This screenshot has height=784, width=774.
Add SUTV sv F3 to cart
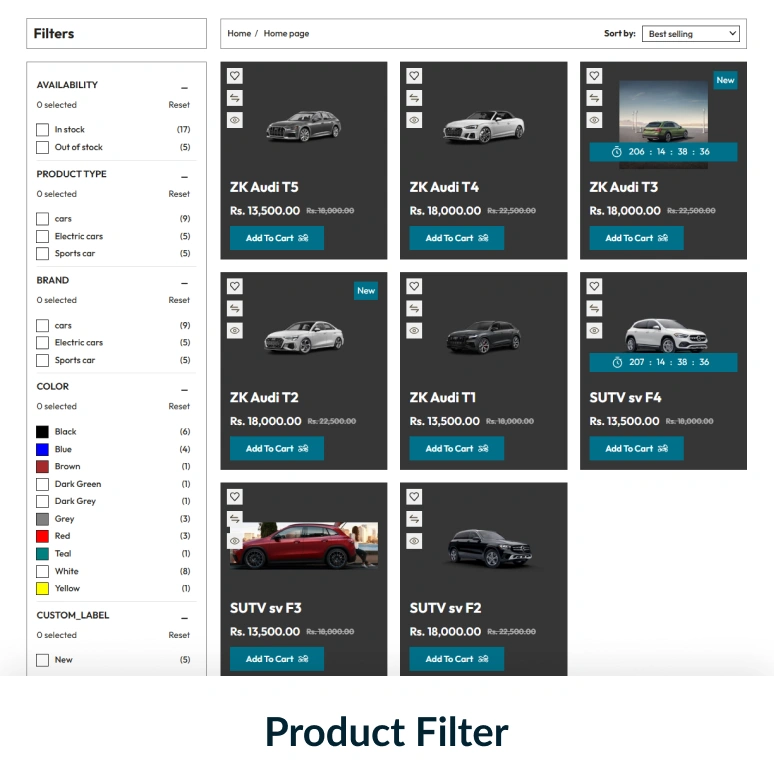point(276,659)
